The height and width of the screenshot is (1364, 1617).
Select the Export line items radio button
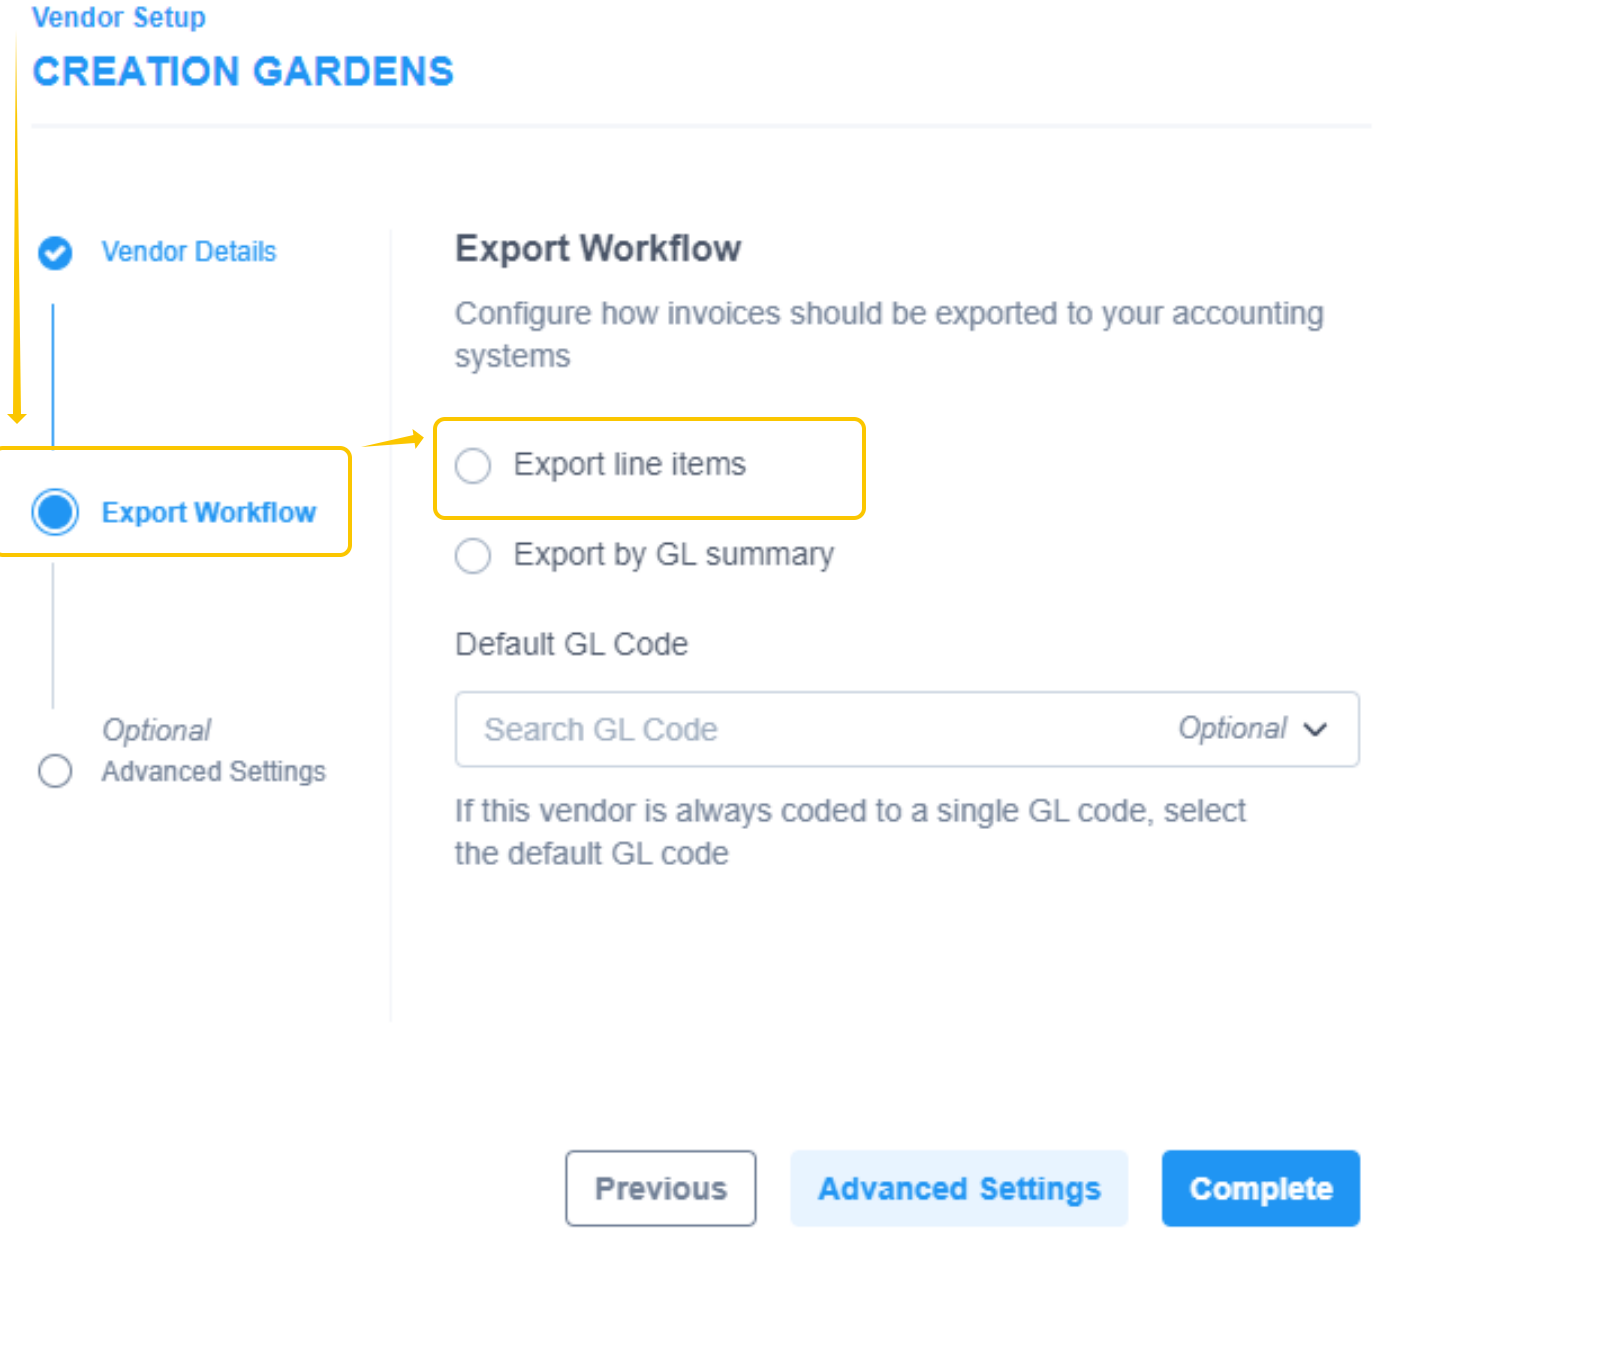[x=473, y=465]
